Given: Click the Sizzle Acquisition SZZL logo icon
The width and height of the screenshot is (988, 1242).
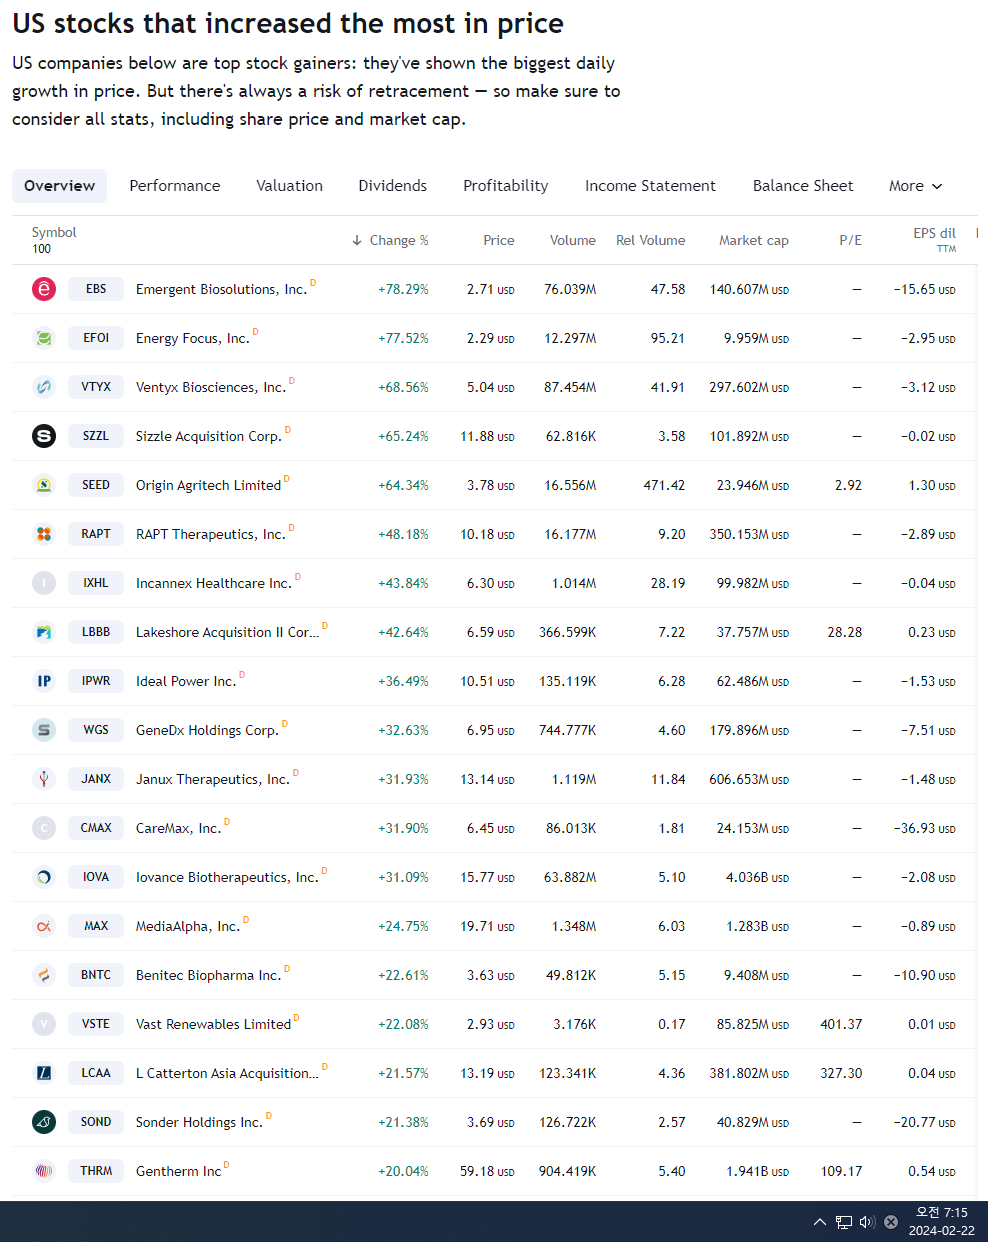Looking at the screenshot, I should (44, 436).
